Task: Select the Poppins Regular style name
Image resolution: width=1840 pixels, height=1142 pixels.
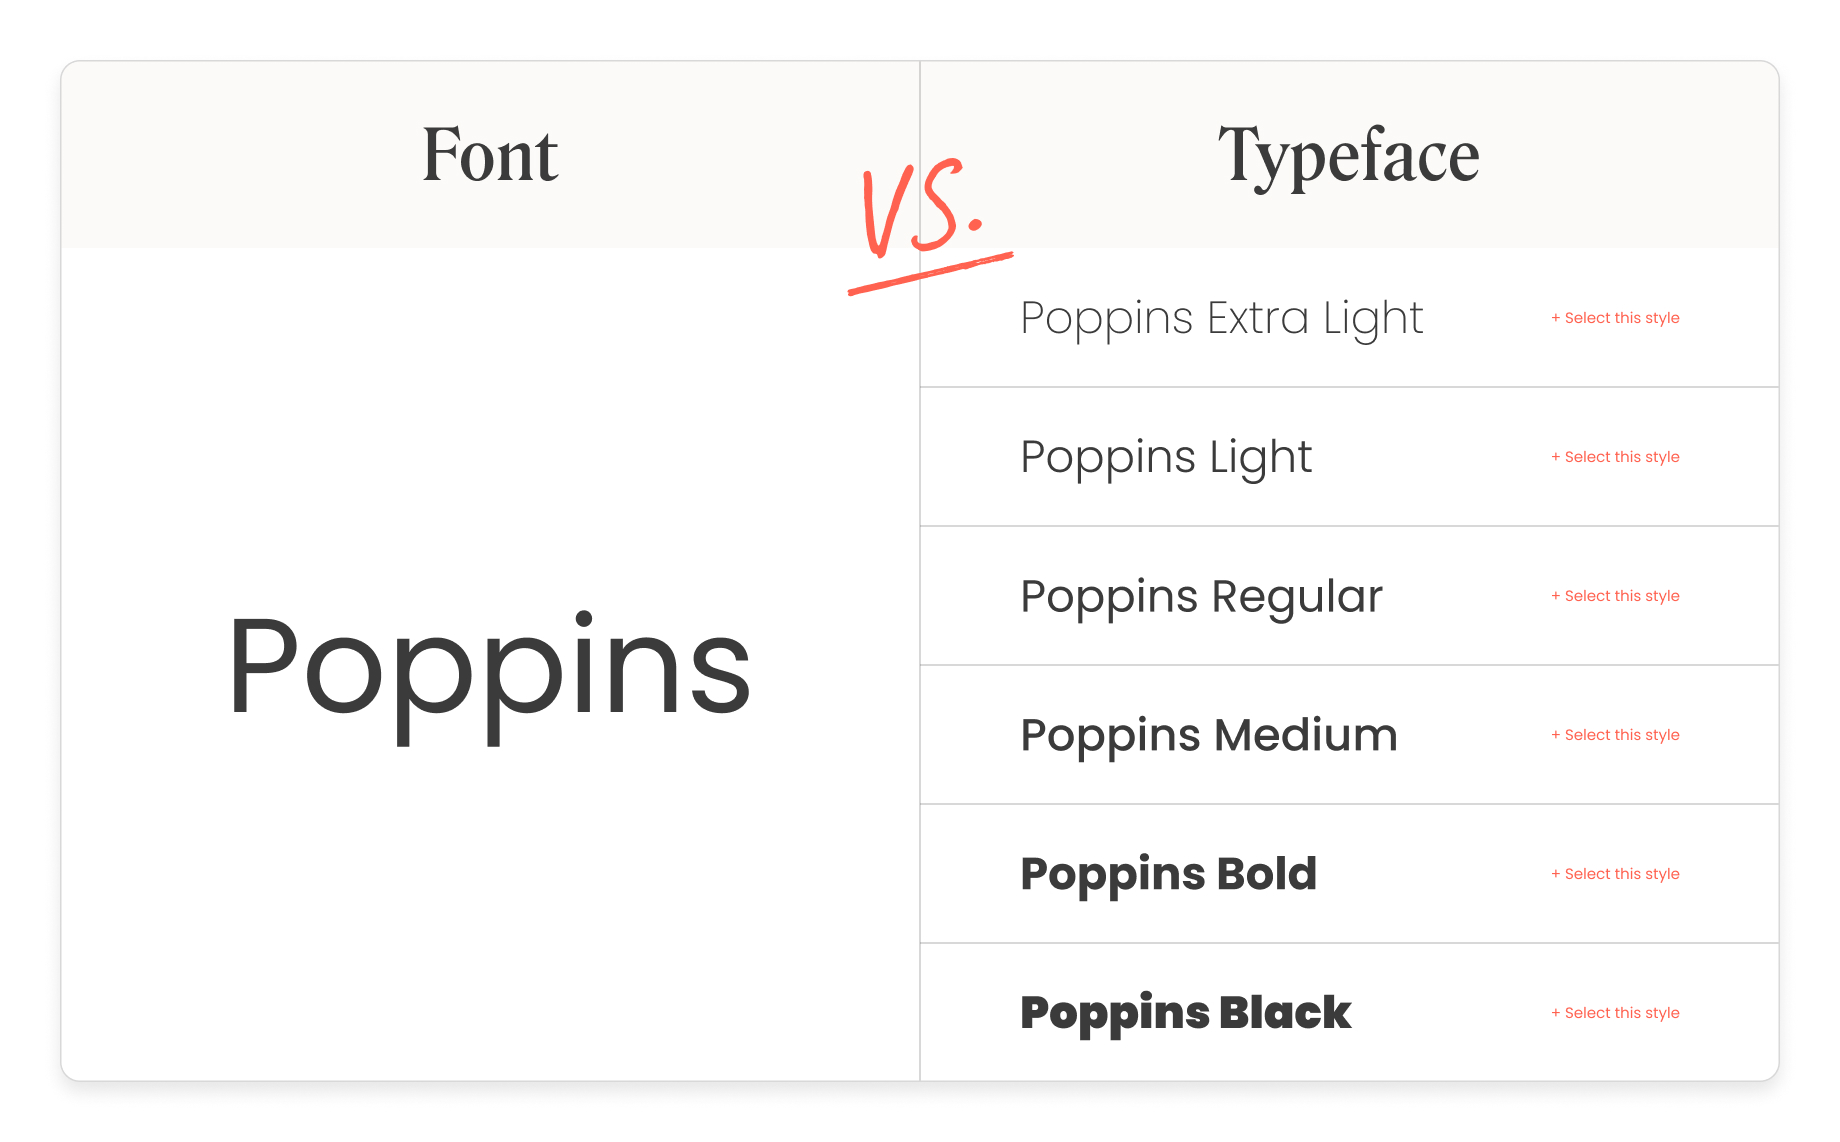Action: point(1201,597)
